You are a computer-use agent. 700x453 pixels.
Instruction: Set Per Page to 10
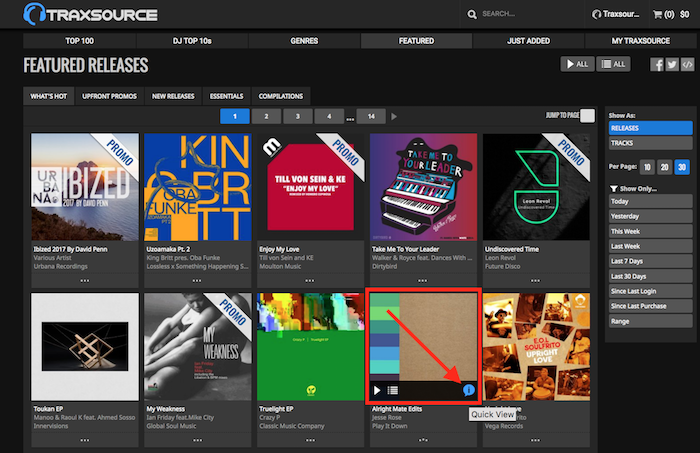point(649,167)
